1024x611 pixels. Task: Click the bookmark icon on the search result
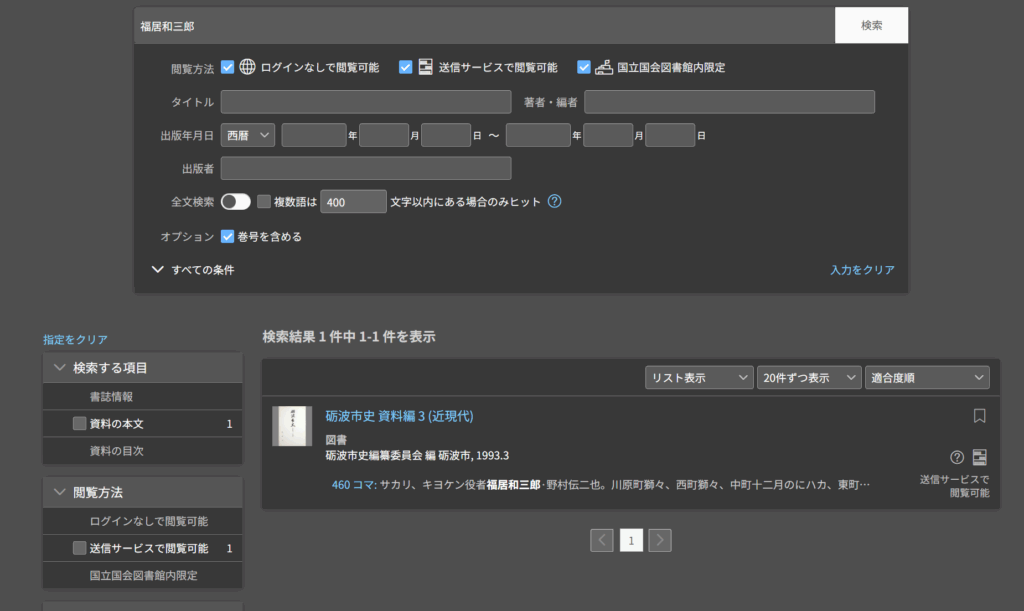pos(979,415)
